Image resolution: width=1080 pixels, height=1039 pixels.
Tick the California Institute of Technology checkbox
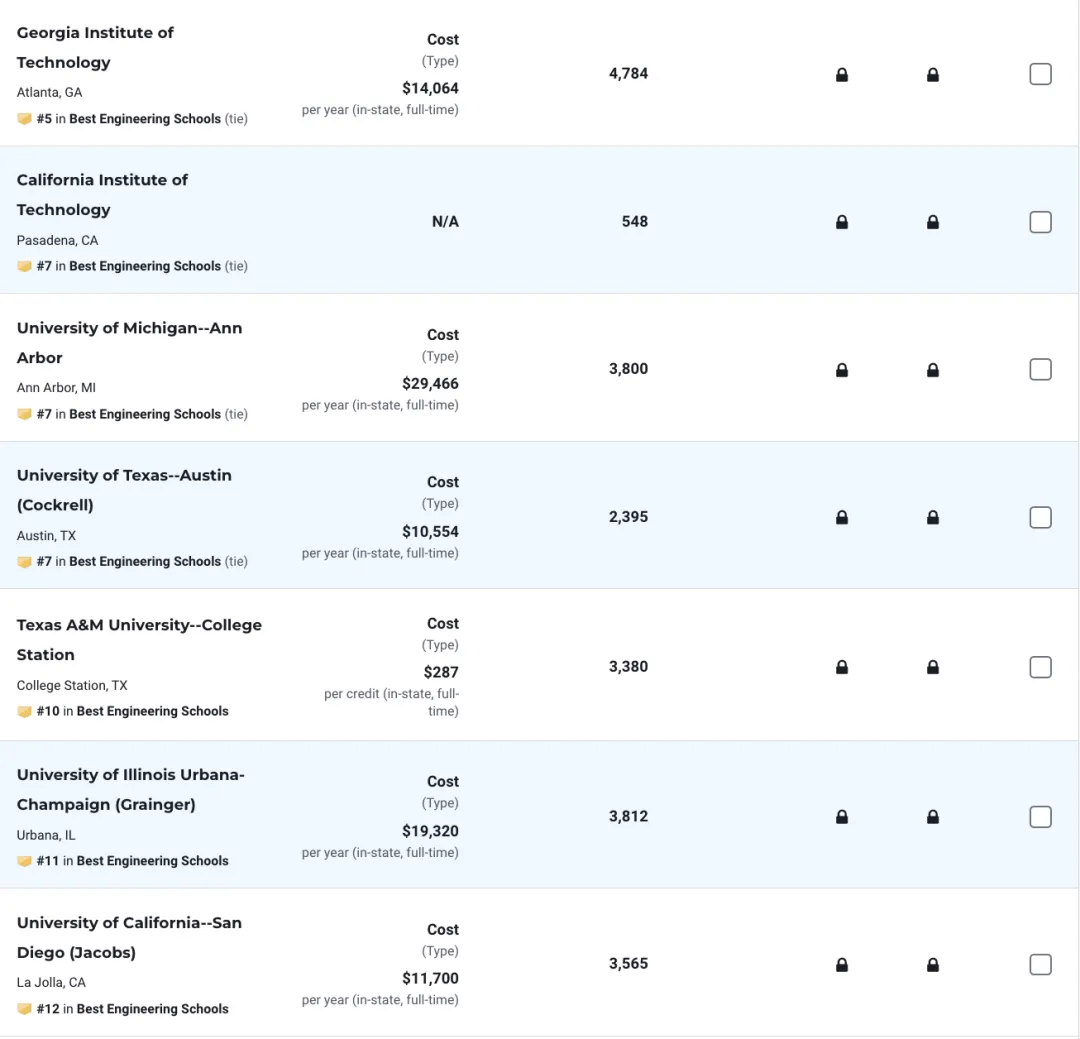coord(1040,222)
